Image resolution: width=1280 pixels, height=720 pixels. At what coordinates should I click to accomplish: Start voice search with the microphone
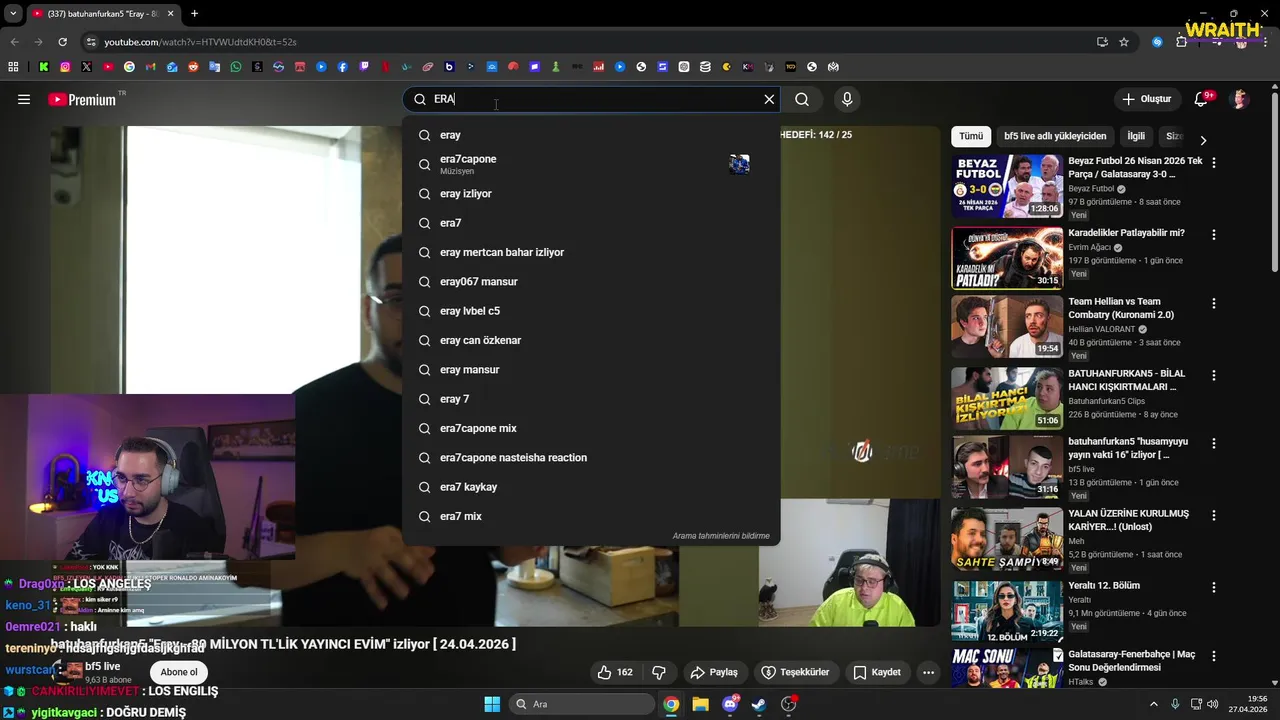[847, 99]
